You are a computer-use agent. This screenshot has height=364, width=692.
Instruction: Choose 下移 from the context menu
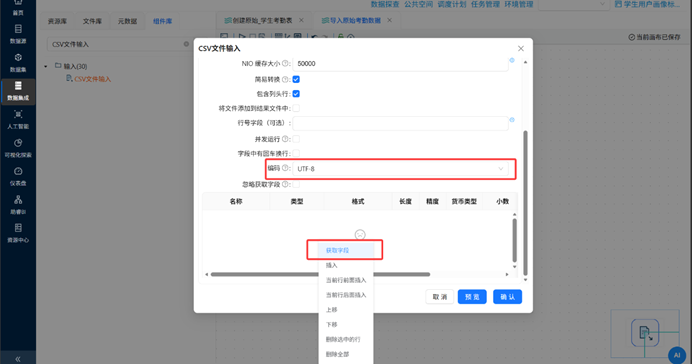pyautogui.click(x=346, y=324)
